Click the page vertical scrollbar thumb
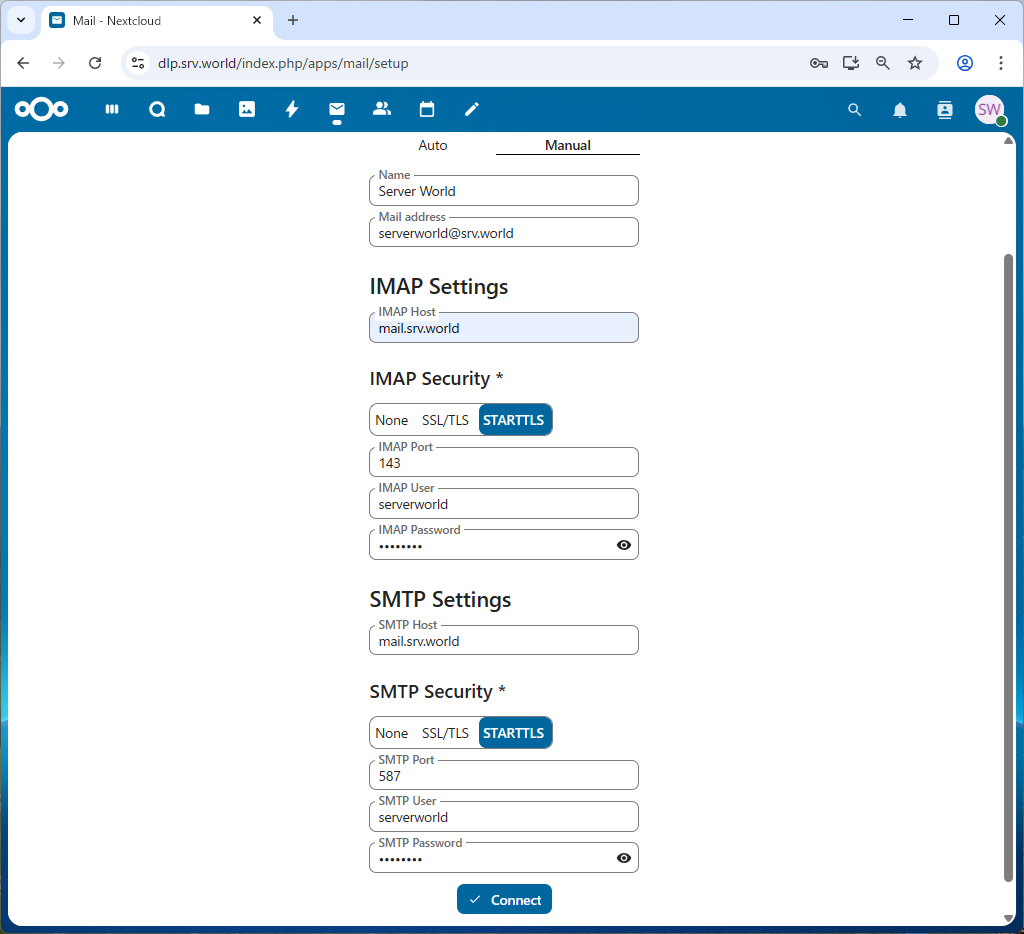Viewport: 1024px width, 934px height. [1008, 568]
